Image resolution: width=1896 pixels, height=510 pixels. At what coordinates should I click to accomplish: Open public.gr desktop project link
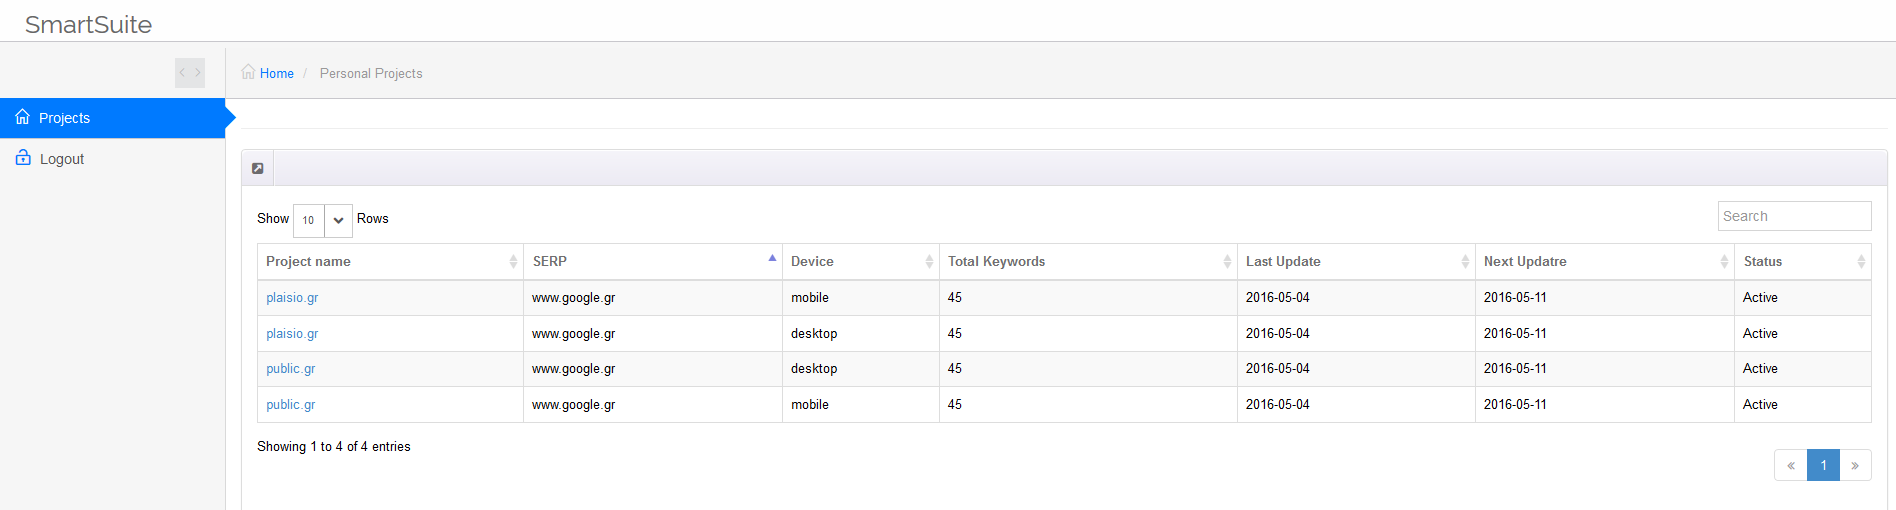coord(290,369)
